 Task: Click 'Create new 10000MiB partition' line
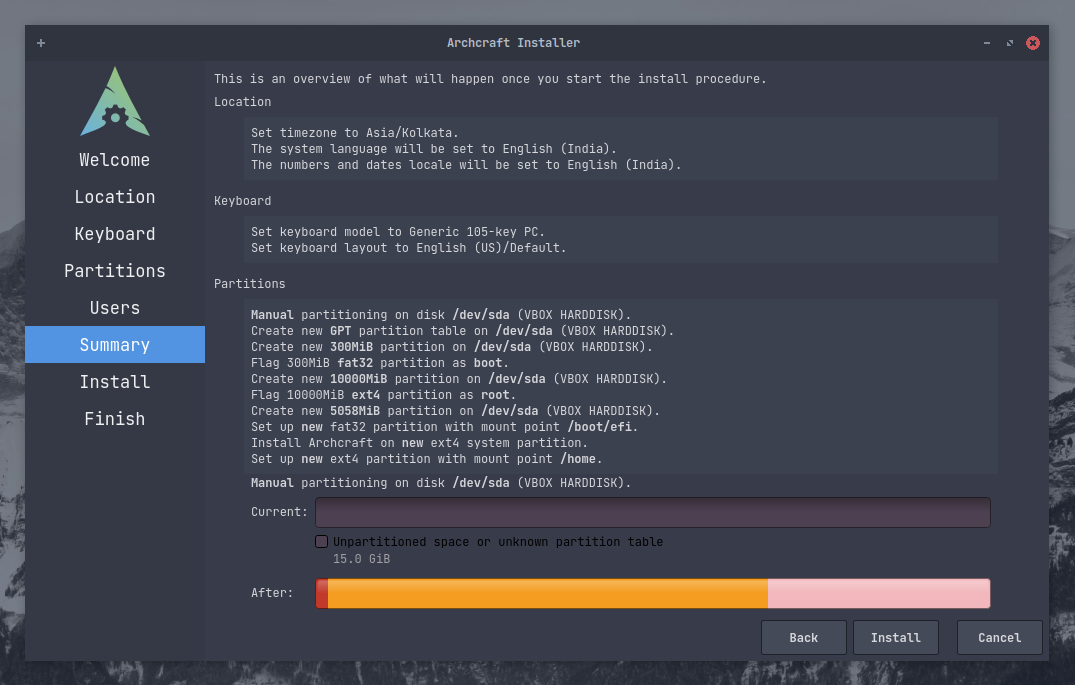click(459, 378)
